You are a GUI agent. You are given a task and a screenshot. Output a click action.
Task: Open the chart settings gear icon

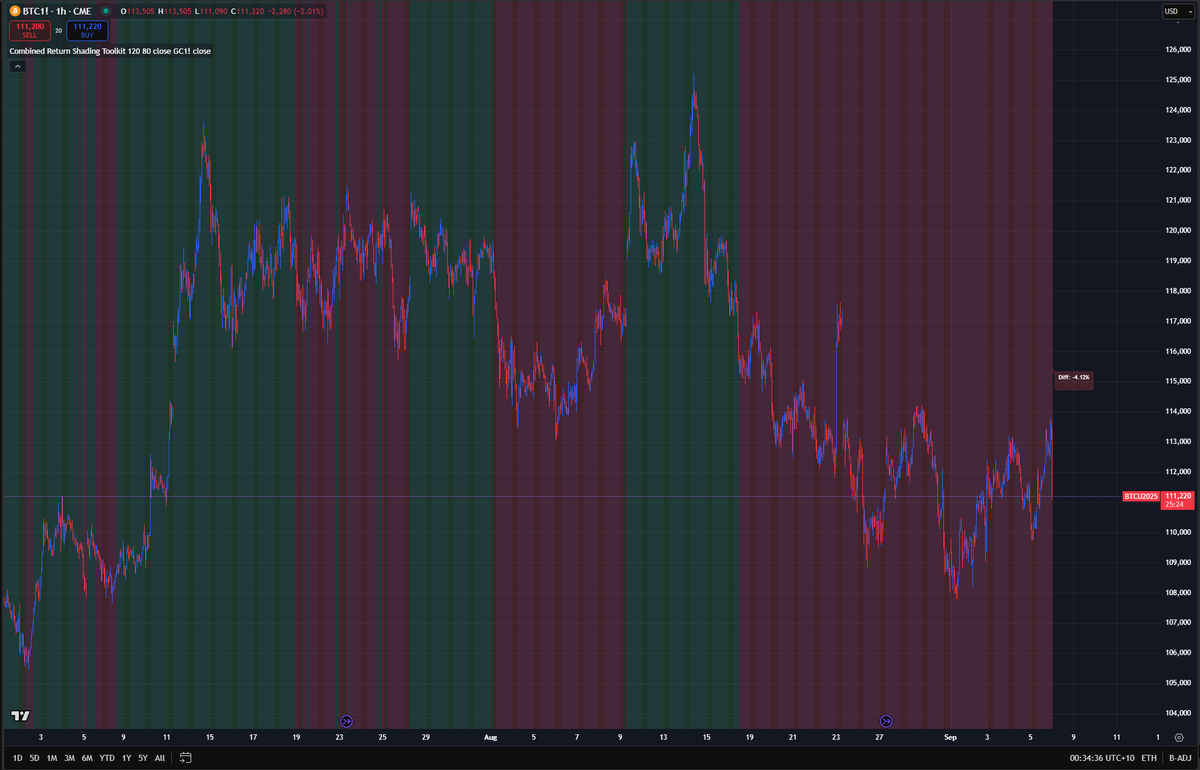point(1178,737)
